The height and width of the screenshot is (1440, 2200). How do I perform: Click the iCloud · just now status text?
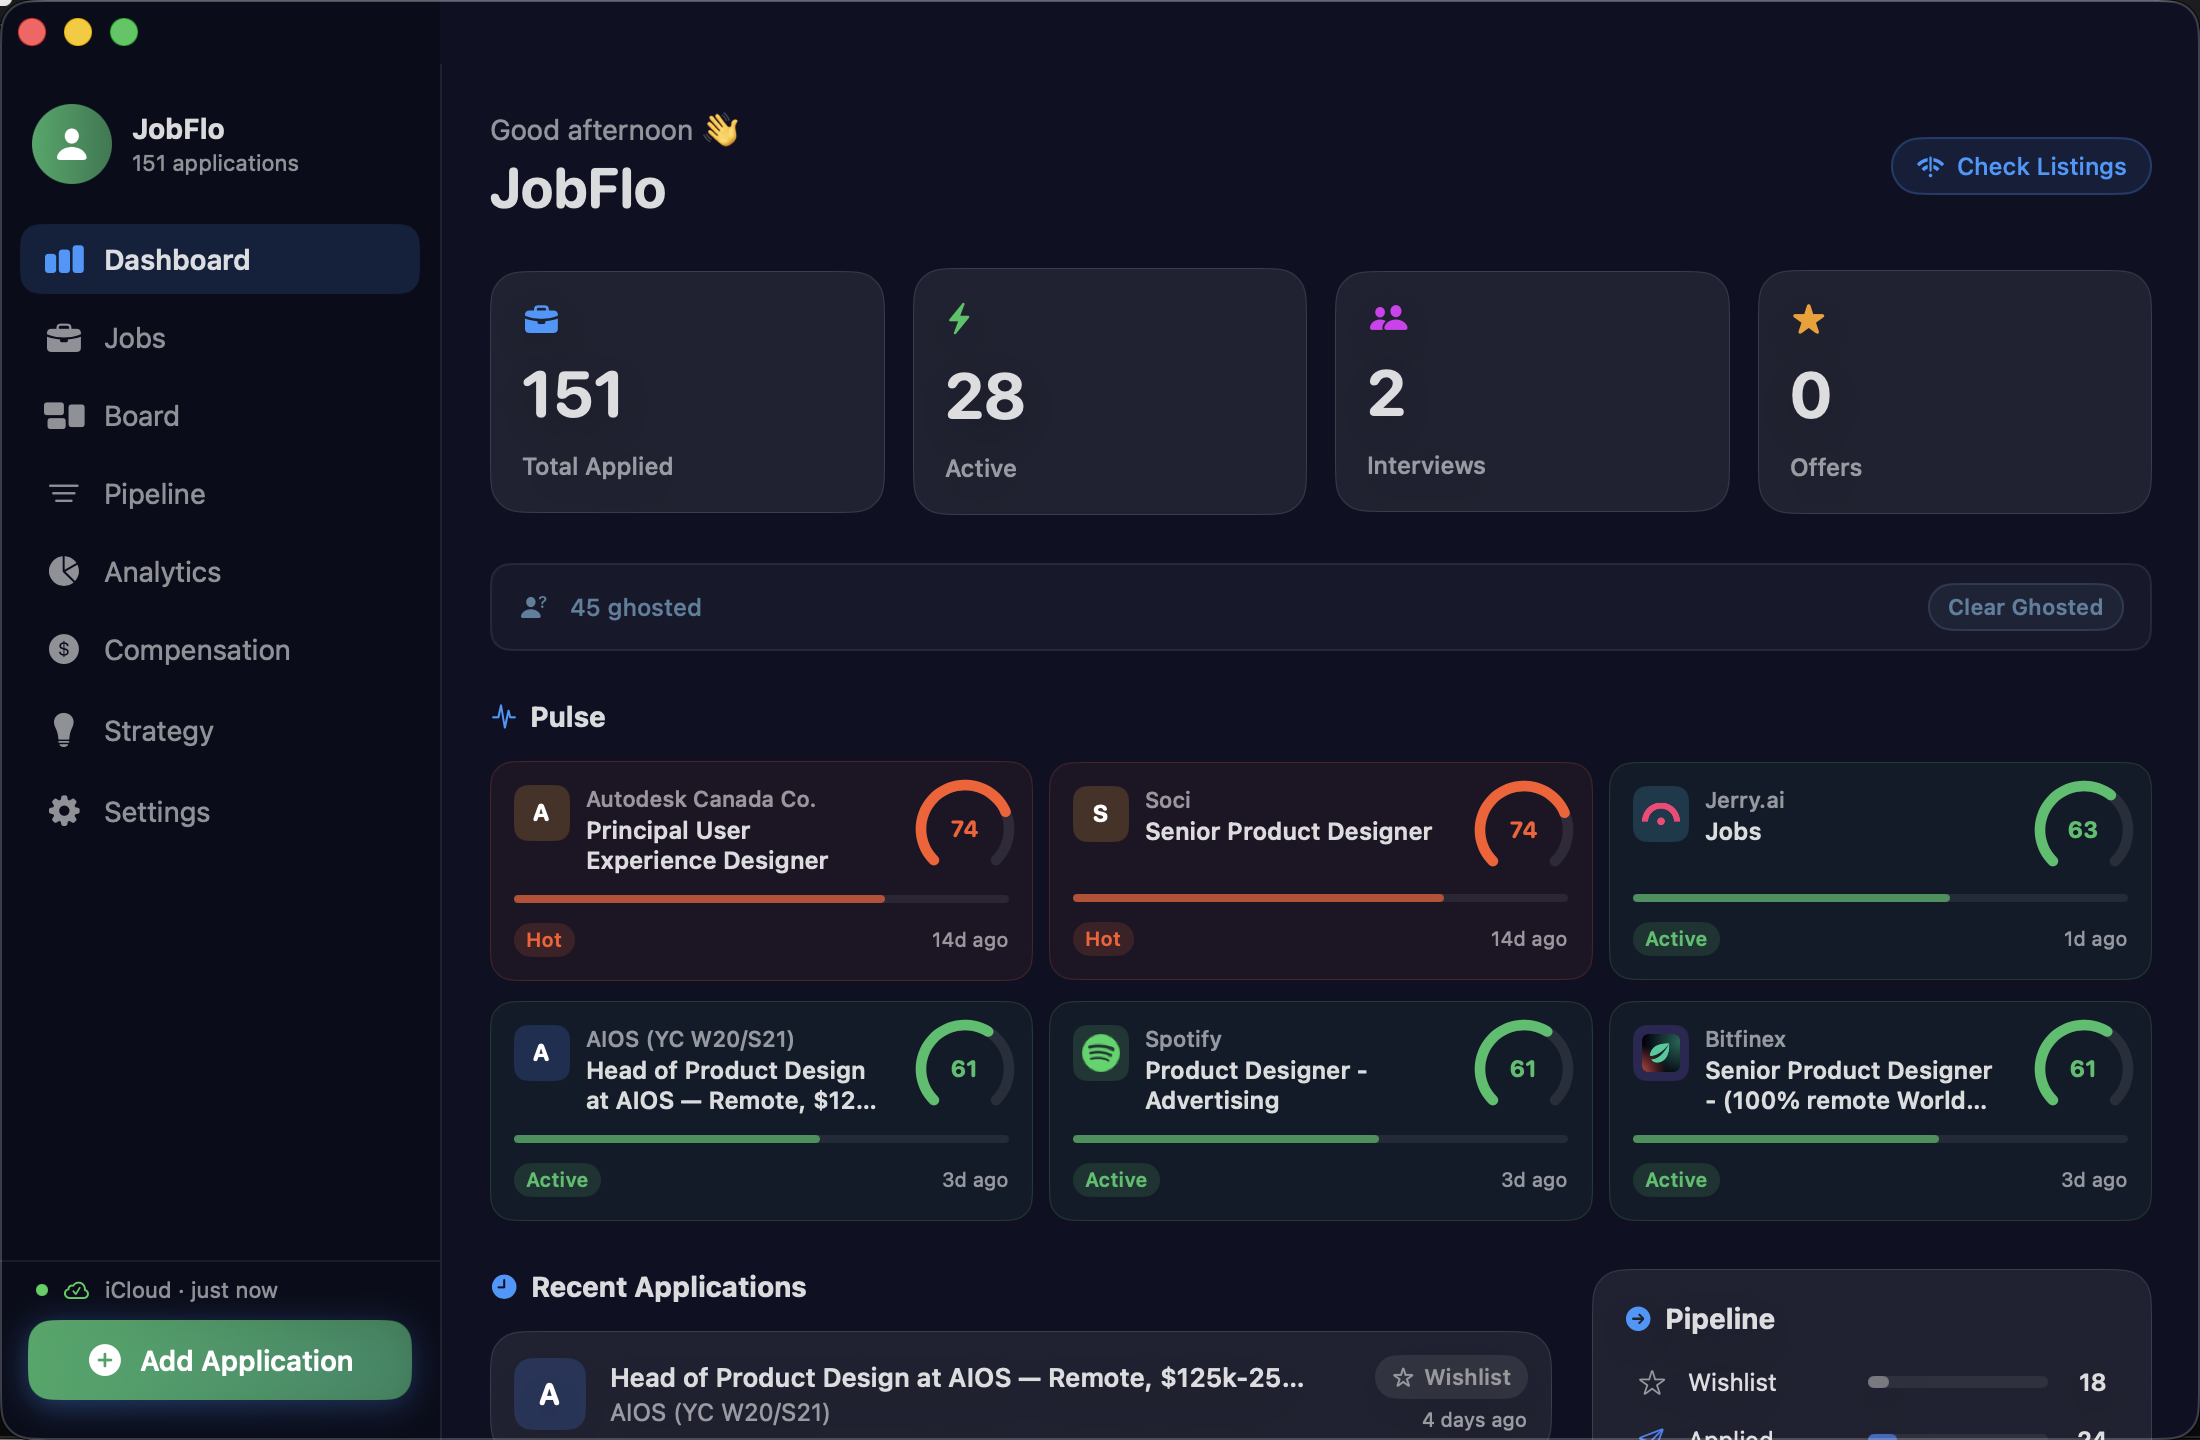click(191, 1290)
